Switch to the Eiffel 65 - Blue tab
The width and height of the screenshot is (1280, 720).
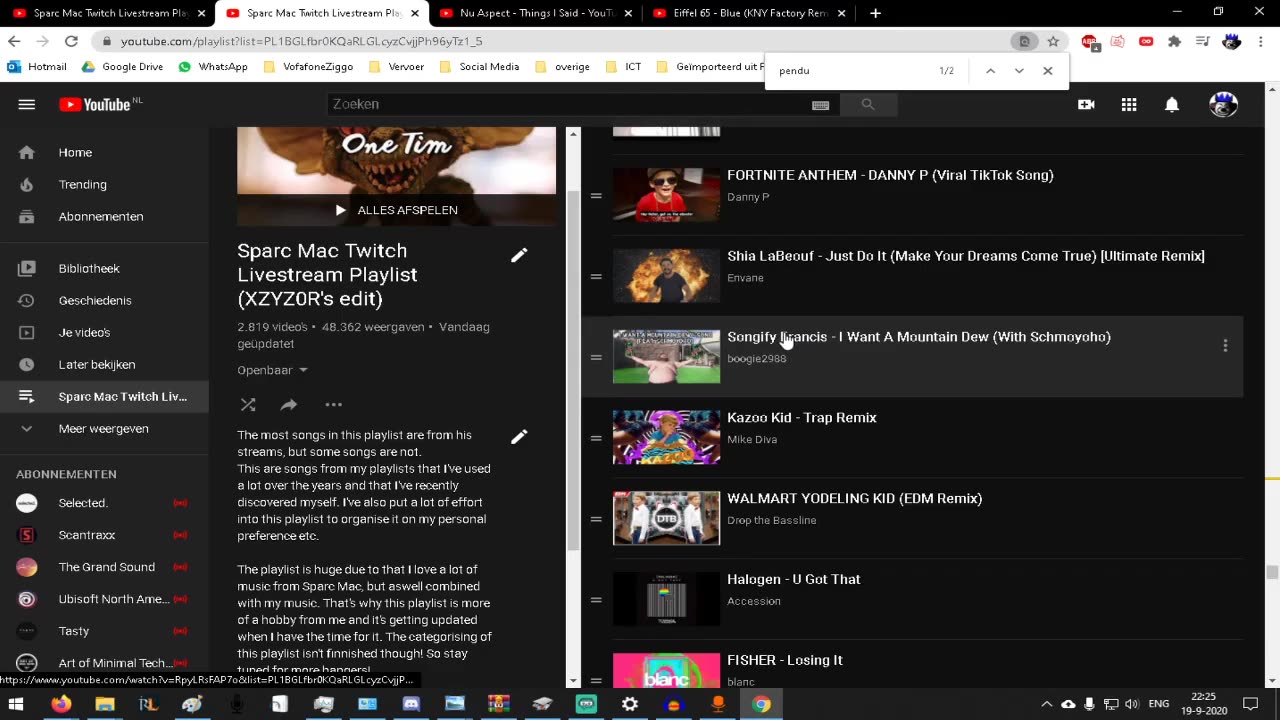coord(747,13)
